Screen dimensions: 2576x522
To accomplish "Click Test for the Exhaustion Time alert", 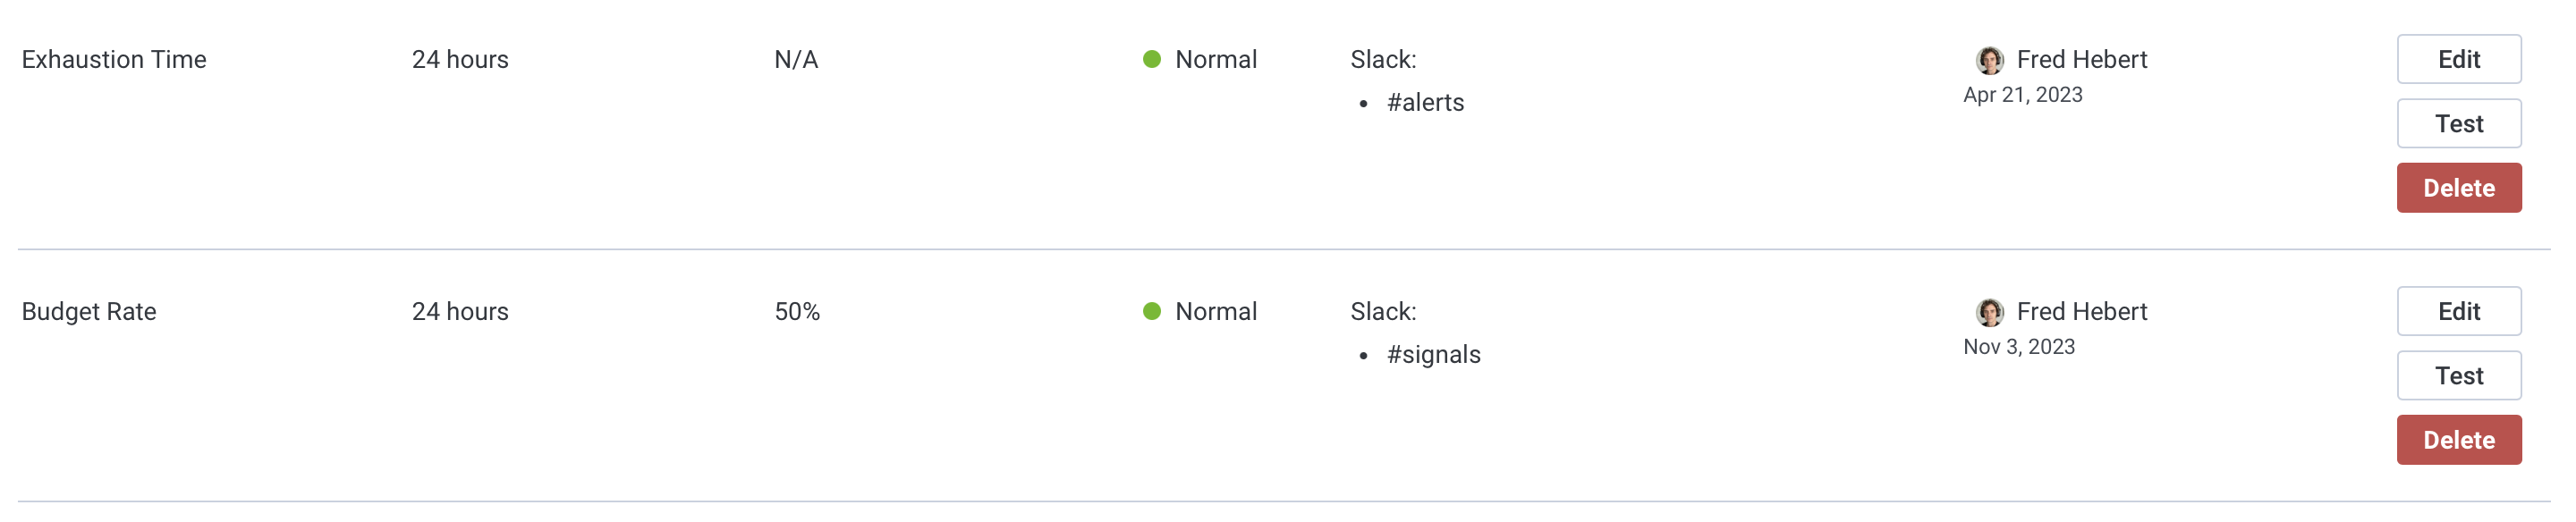I will click(x=2459, y=123).
